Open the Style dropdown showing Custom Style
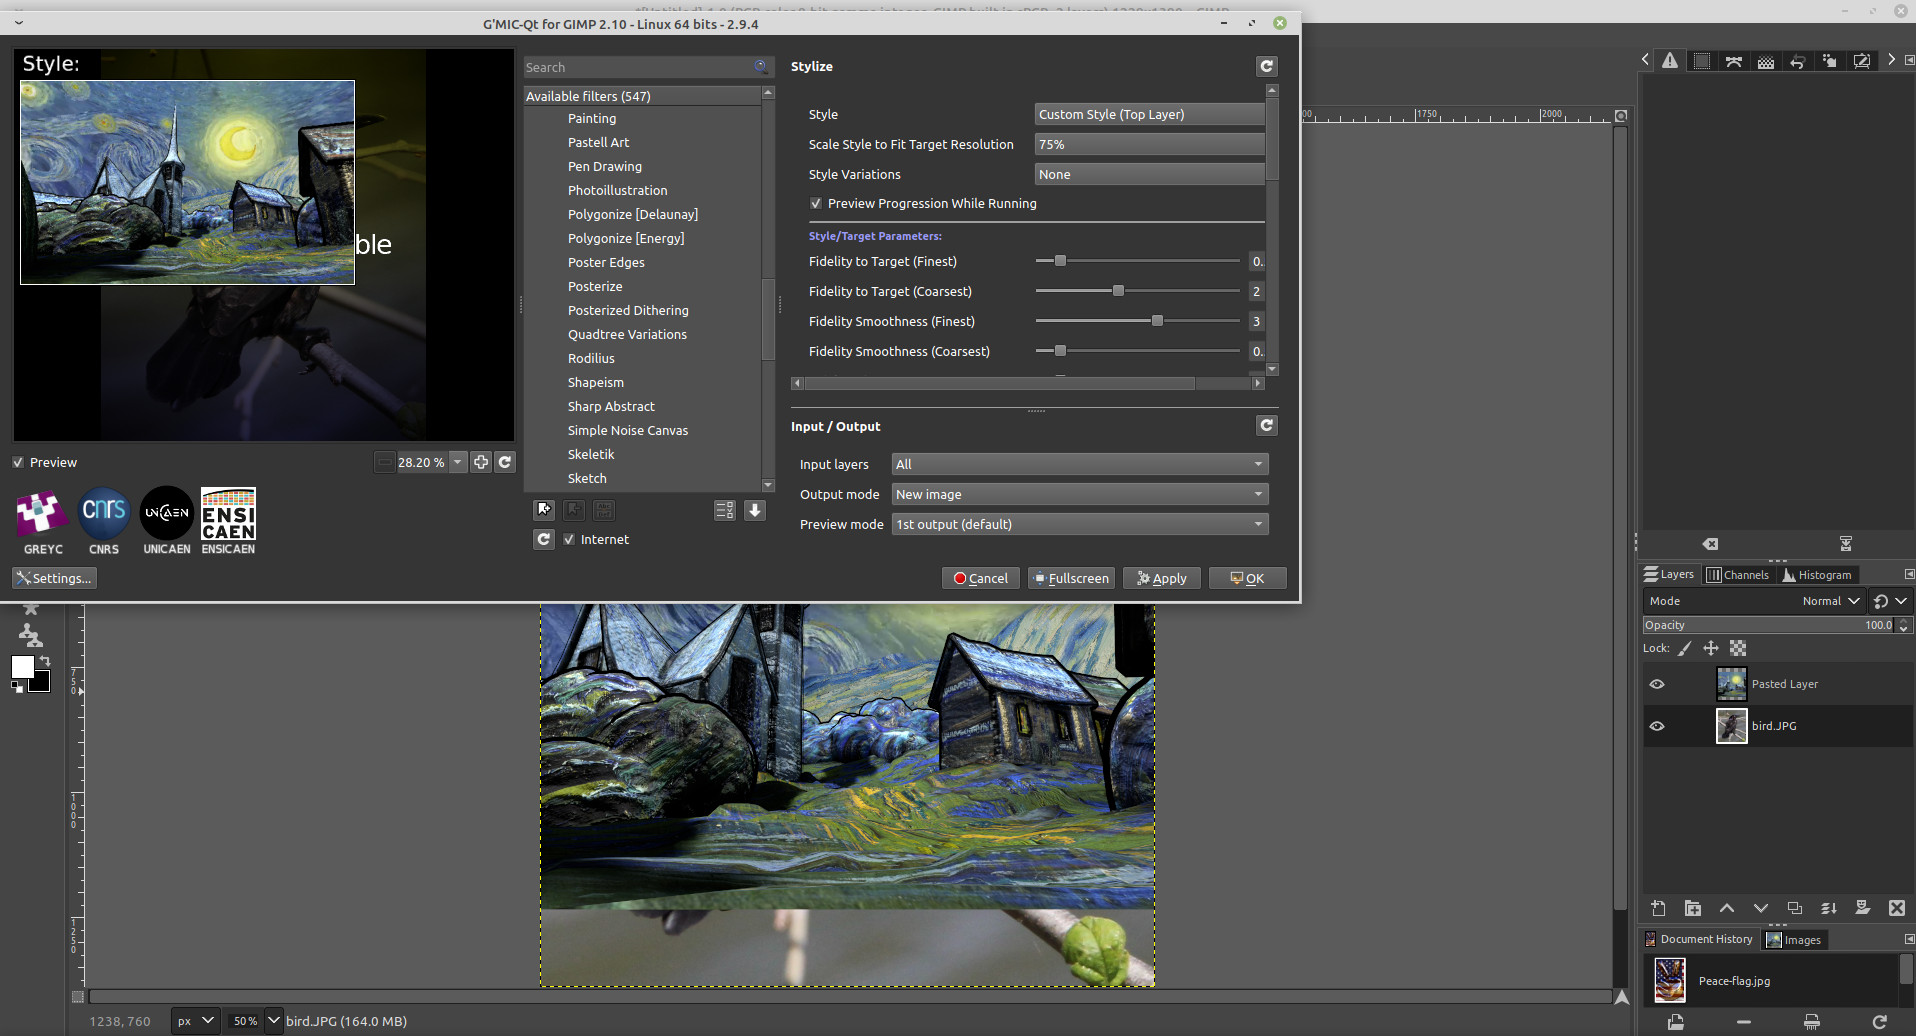 (x=1149, y=114)
